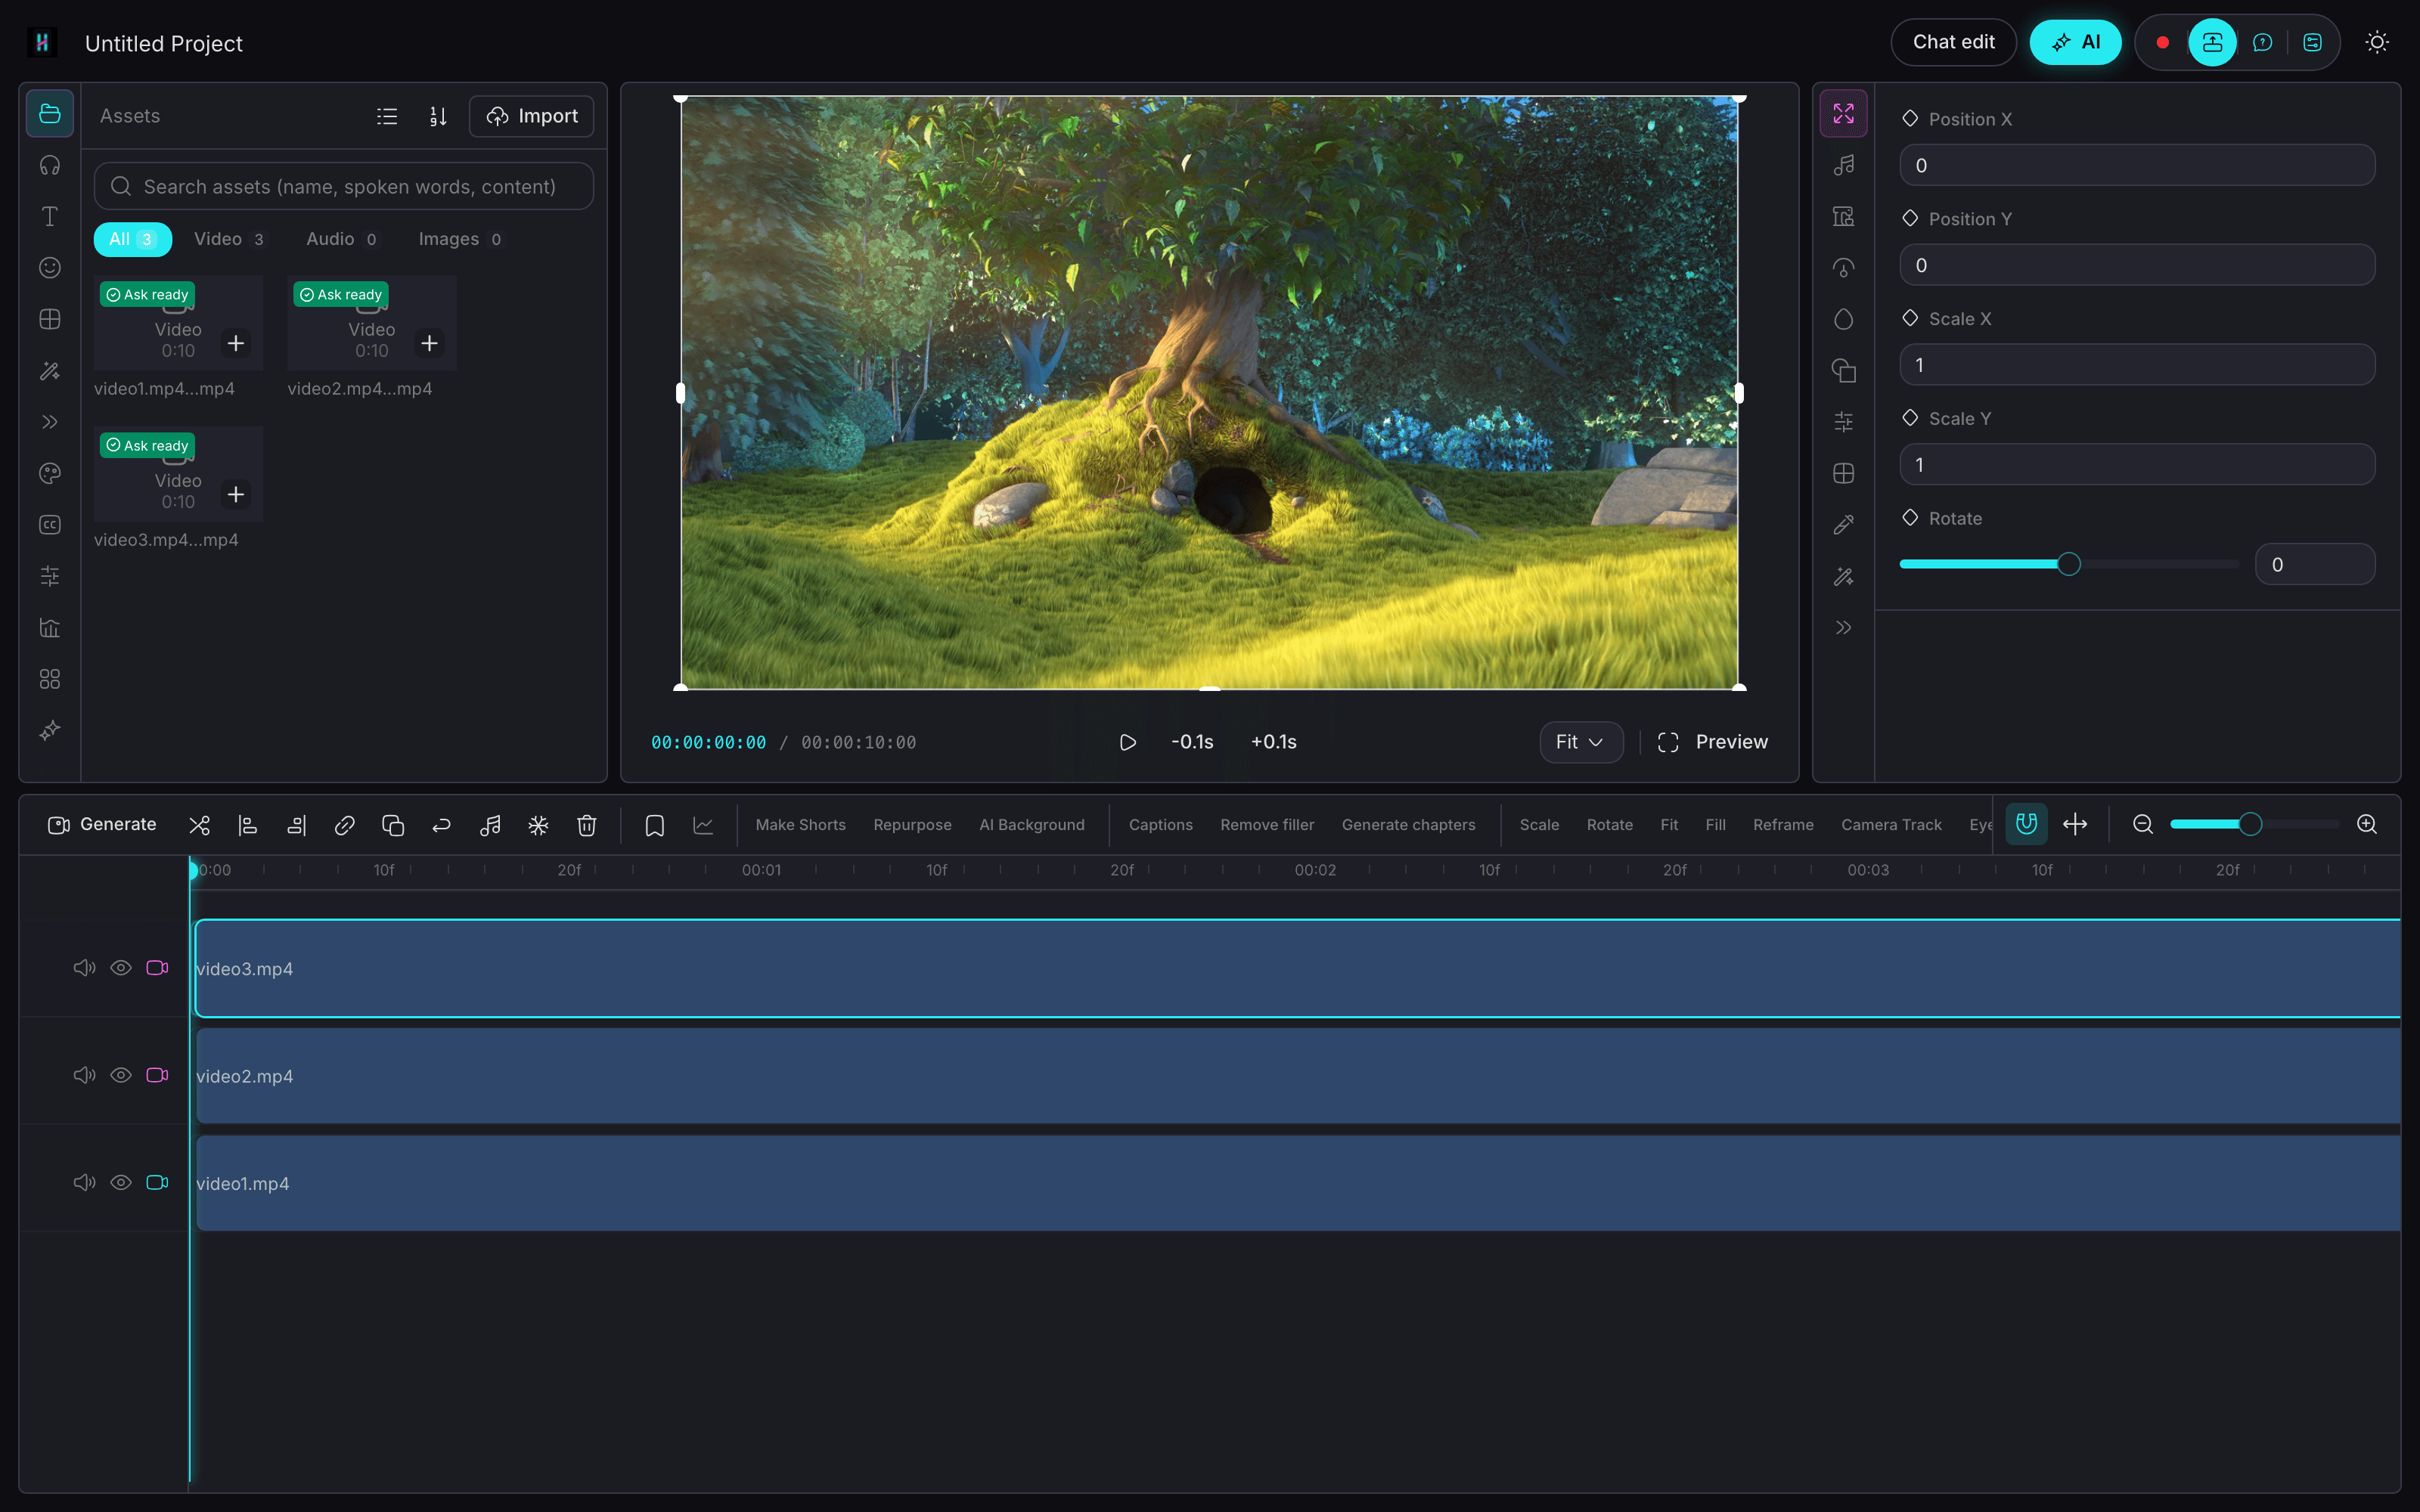Open the speed curve graph icon
Image resolution: width=2420 pixels, height=1512 pixels.
click(x=703, y=825)
